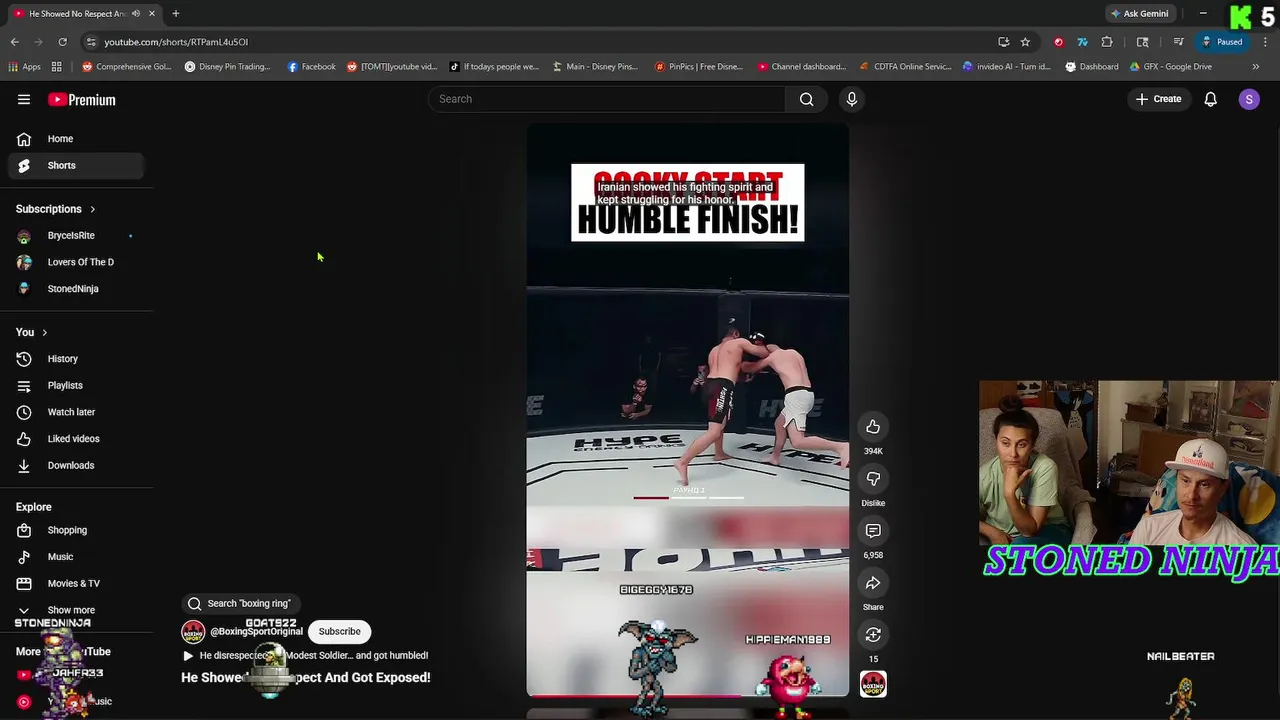Open the YouTube hamburger guide menu

[x=24, y=99]
